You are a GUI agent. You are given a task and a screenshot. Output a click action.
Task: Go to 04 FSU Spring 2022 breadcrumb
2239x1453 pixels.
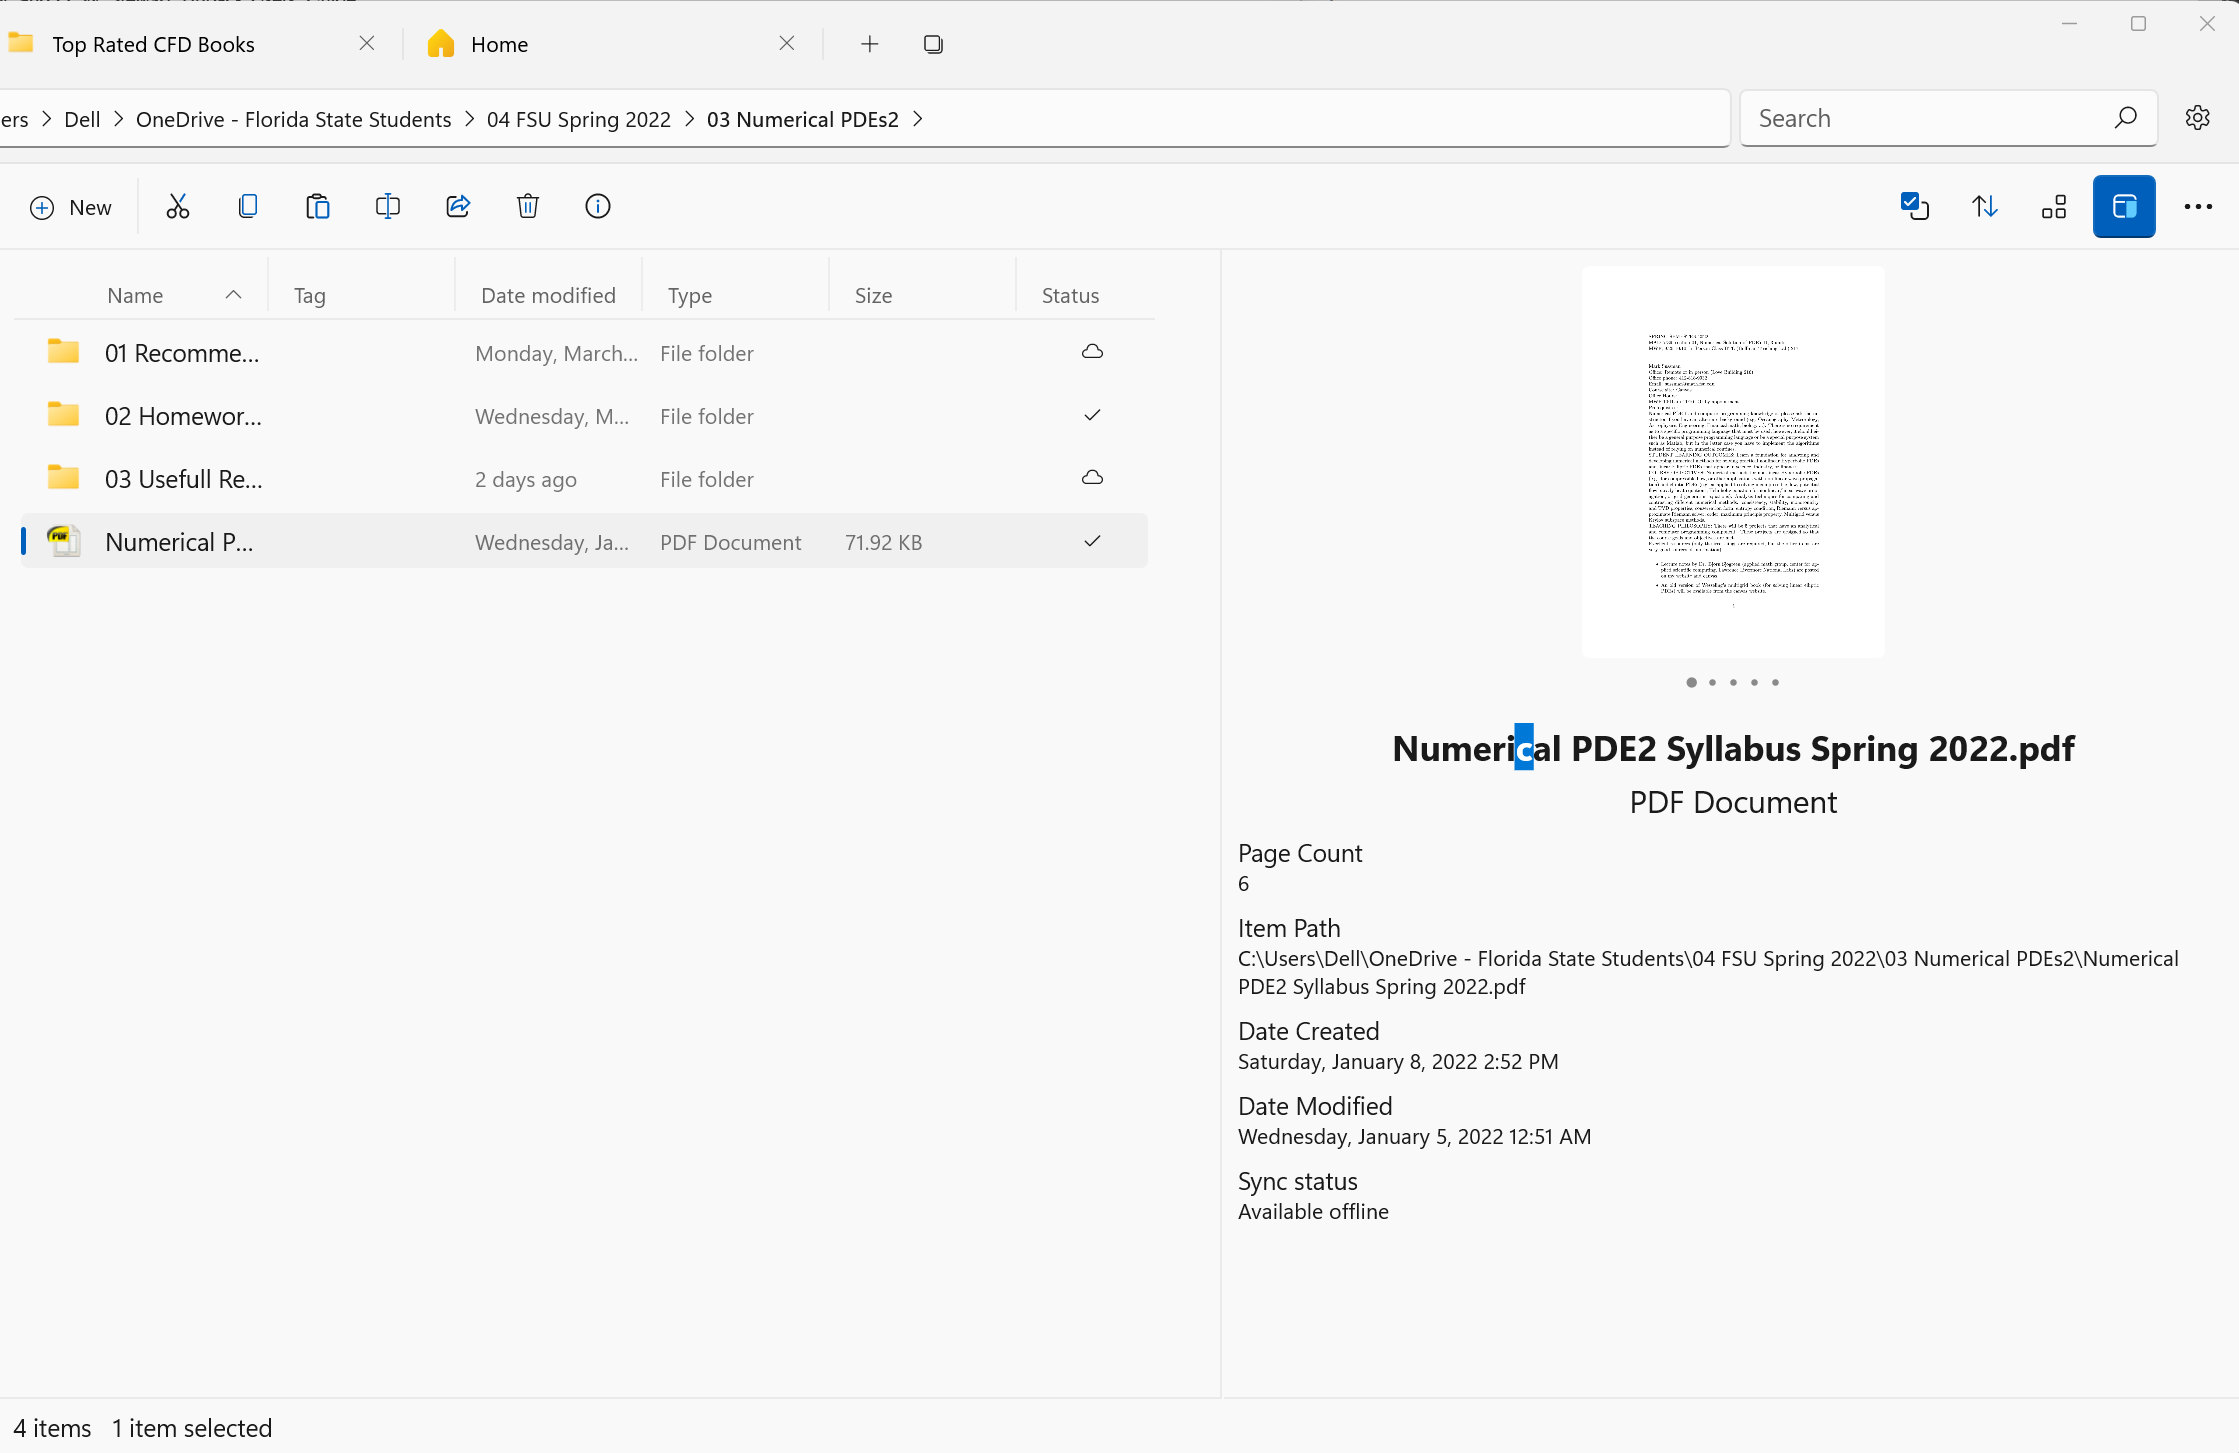tap(578, 119)
